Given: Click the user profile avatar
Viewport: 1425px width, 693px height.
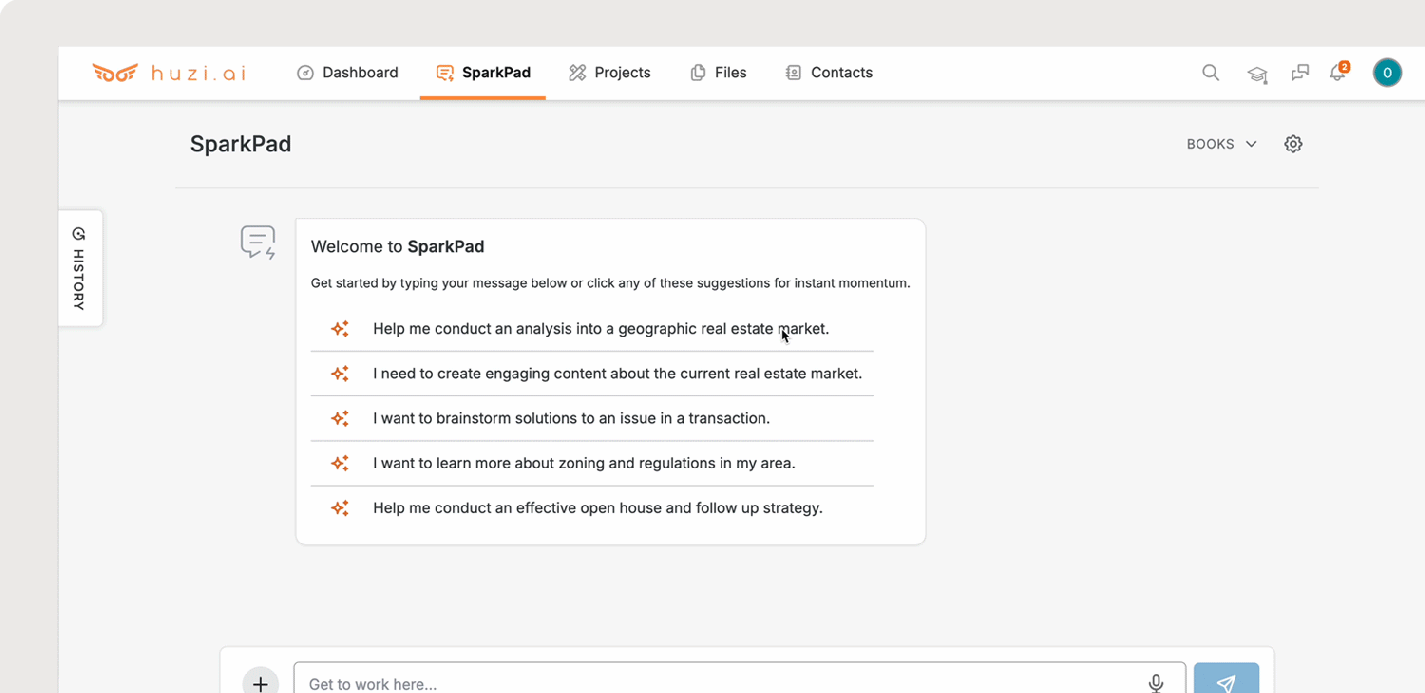Looking at the screenshot, I should tap(1387, 73).
